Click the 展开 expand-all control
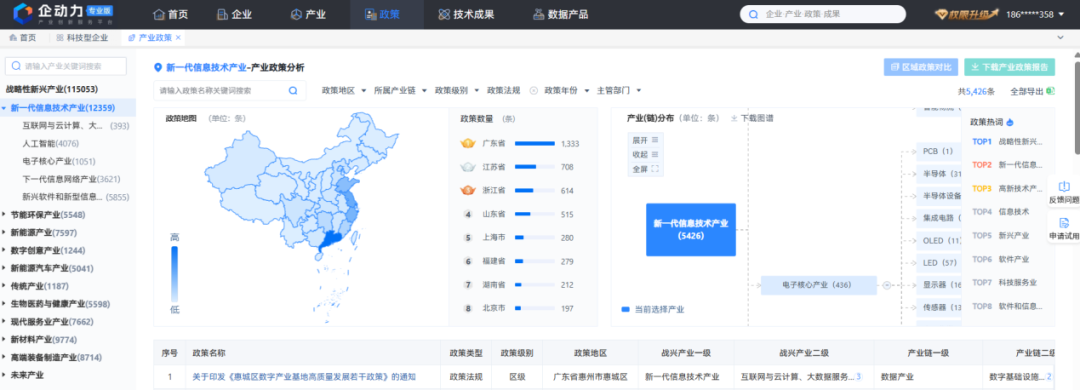This screenshot has width=1080, height=390. [x=645, y=140]
